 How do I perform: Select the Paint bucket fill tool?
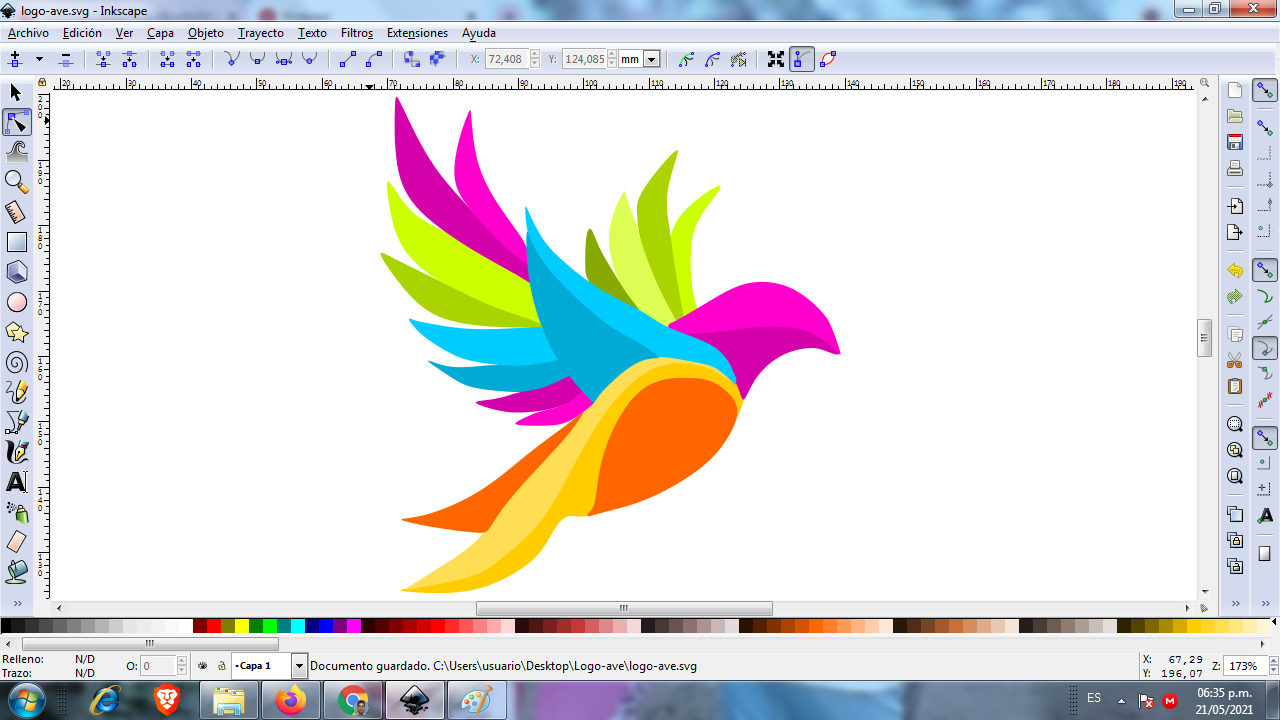tap(16, 572)
